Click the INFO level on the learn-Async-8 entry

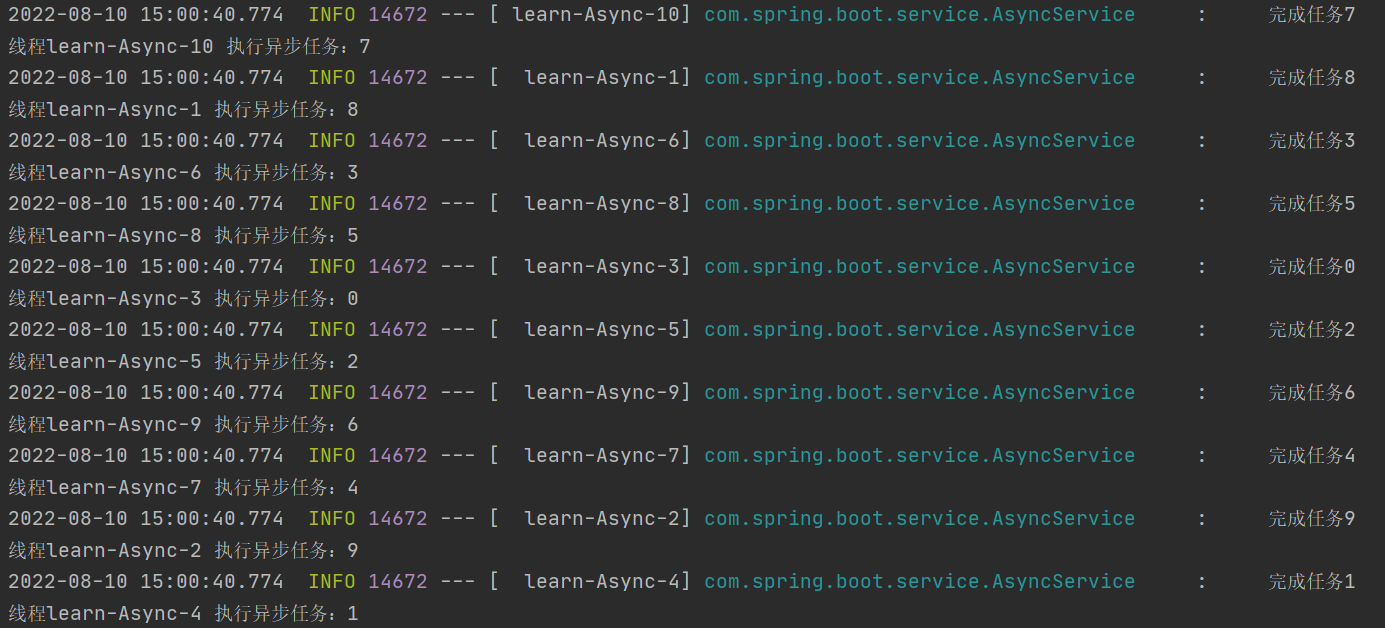pos(331,204)
